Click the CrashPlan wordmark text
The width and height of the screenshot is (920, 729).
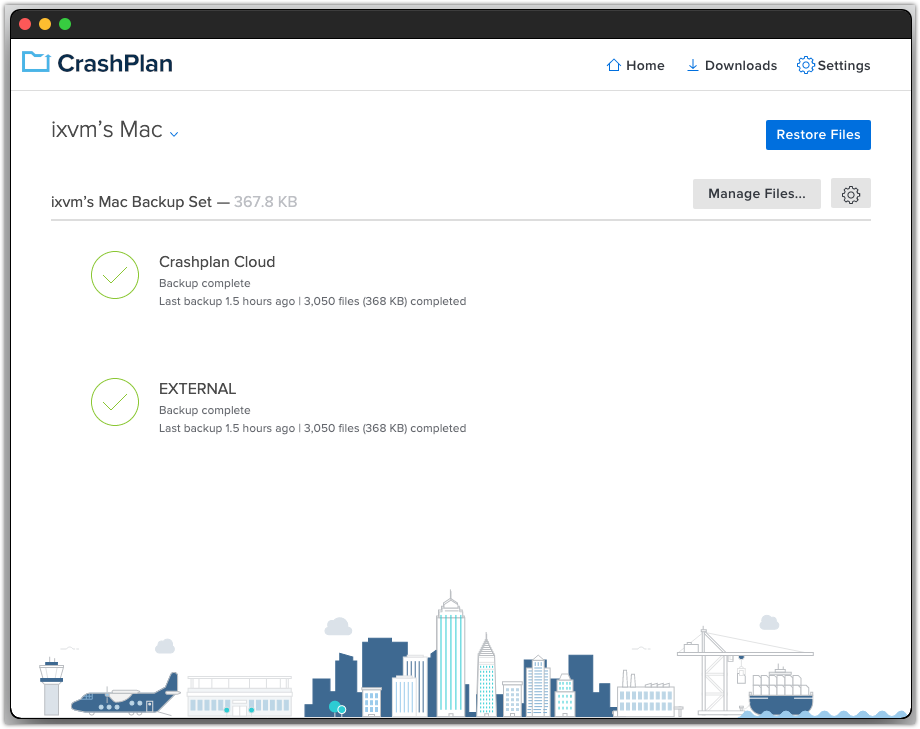[x=115, y=63]
